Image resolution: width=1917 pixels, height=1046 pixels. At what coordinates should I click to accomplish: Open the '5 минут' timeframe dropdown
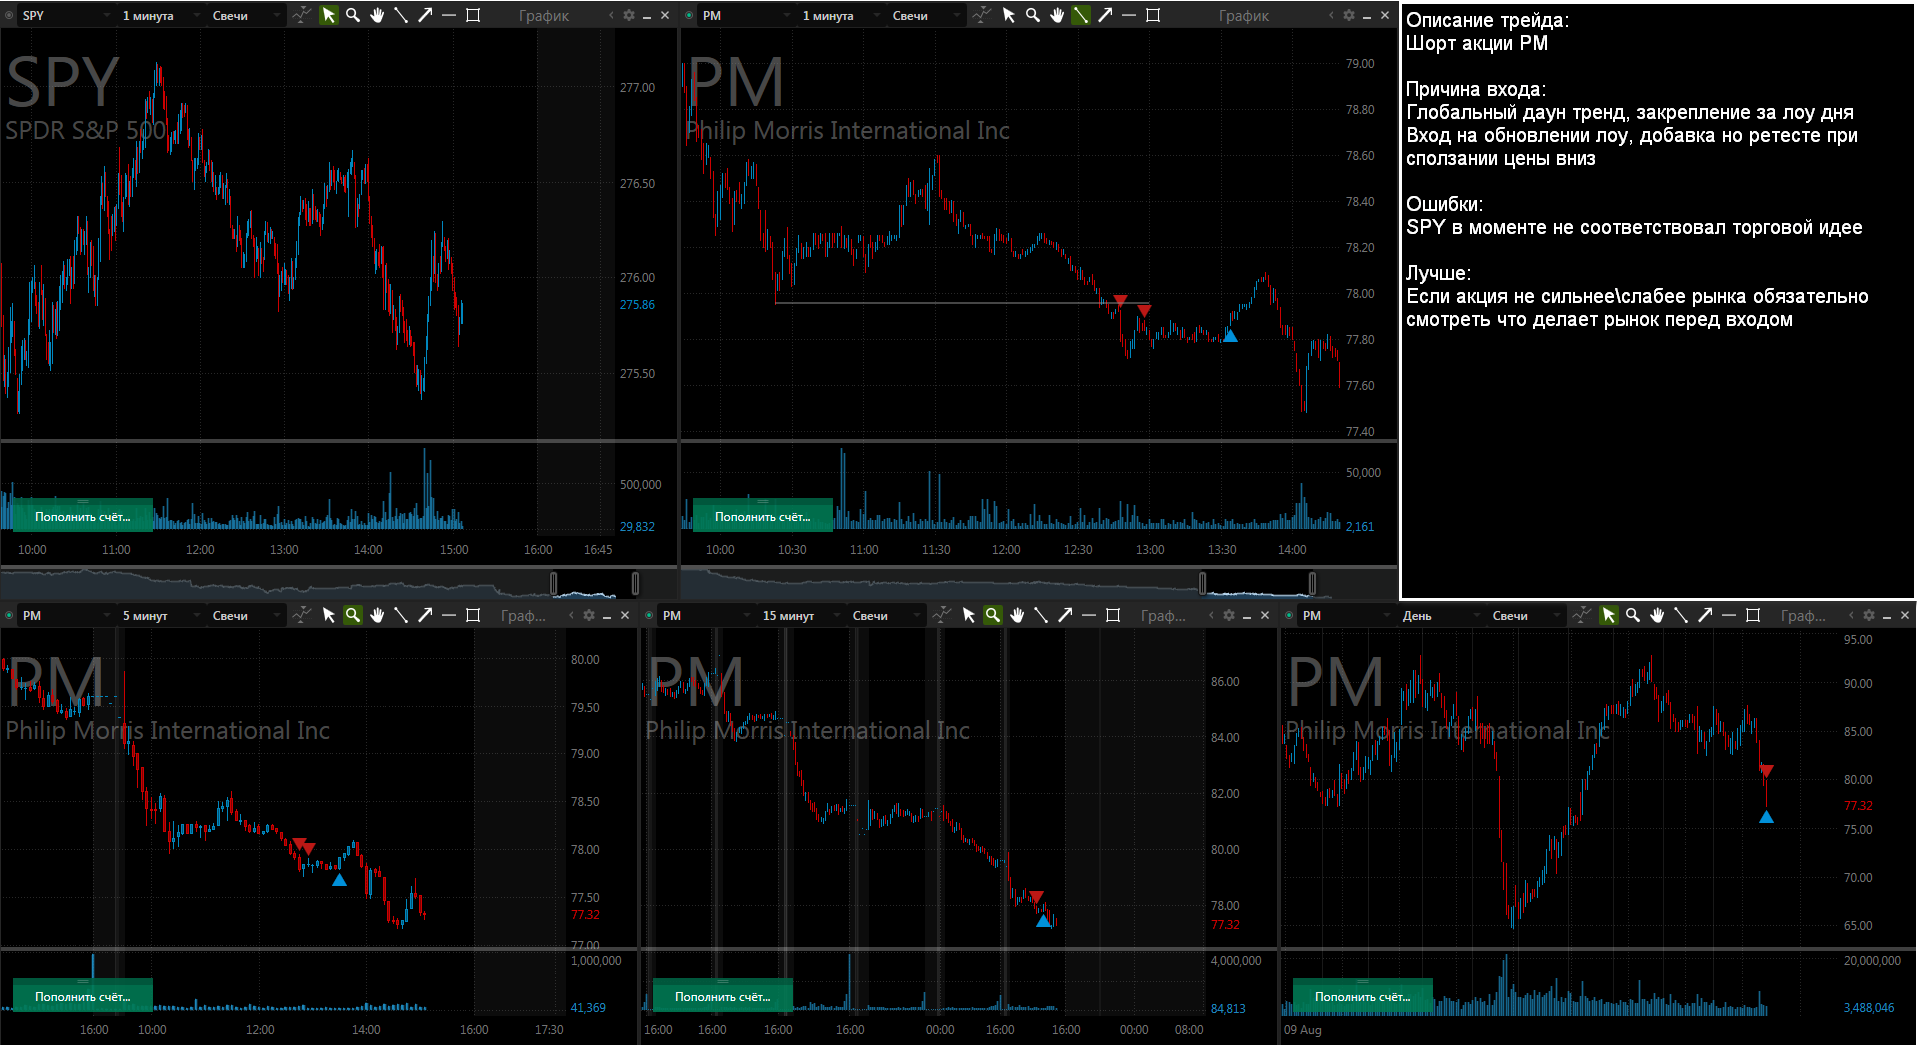[160, 615]
